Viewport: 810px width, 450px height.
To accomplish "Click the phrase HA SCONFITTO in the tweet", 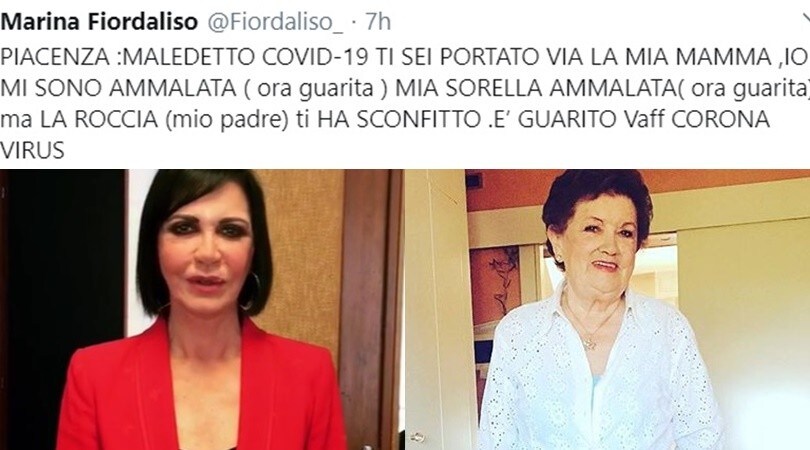I will (x=400, y=119).
